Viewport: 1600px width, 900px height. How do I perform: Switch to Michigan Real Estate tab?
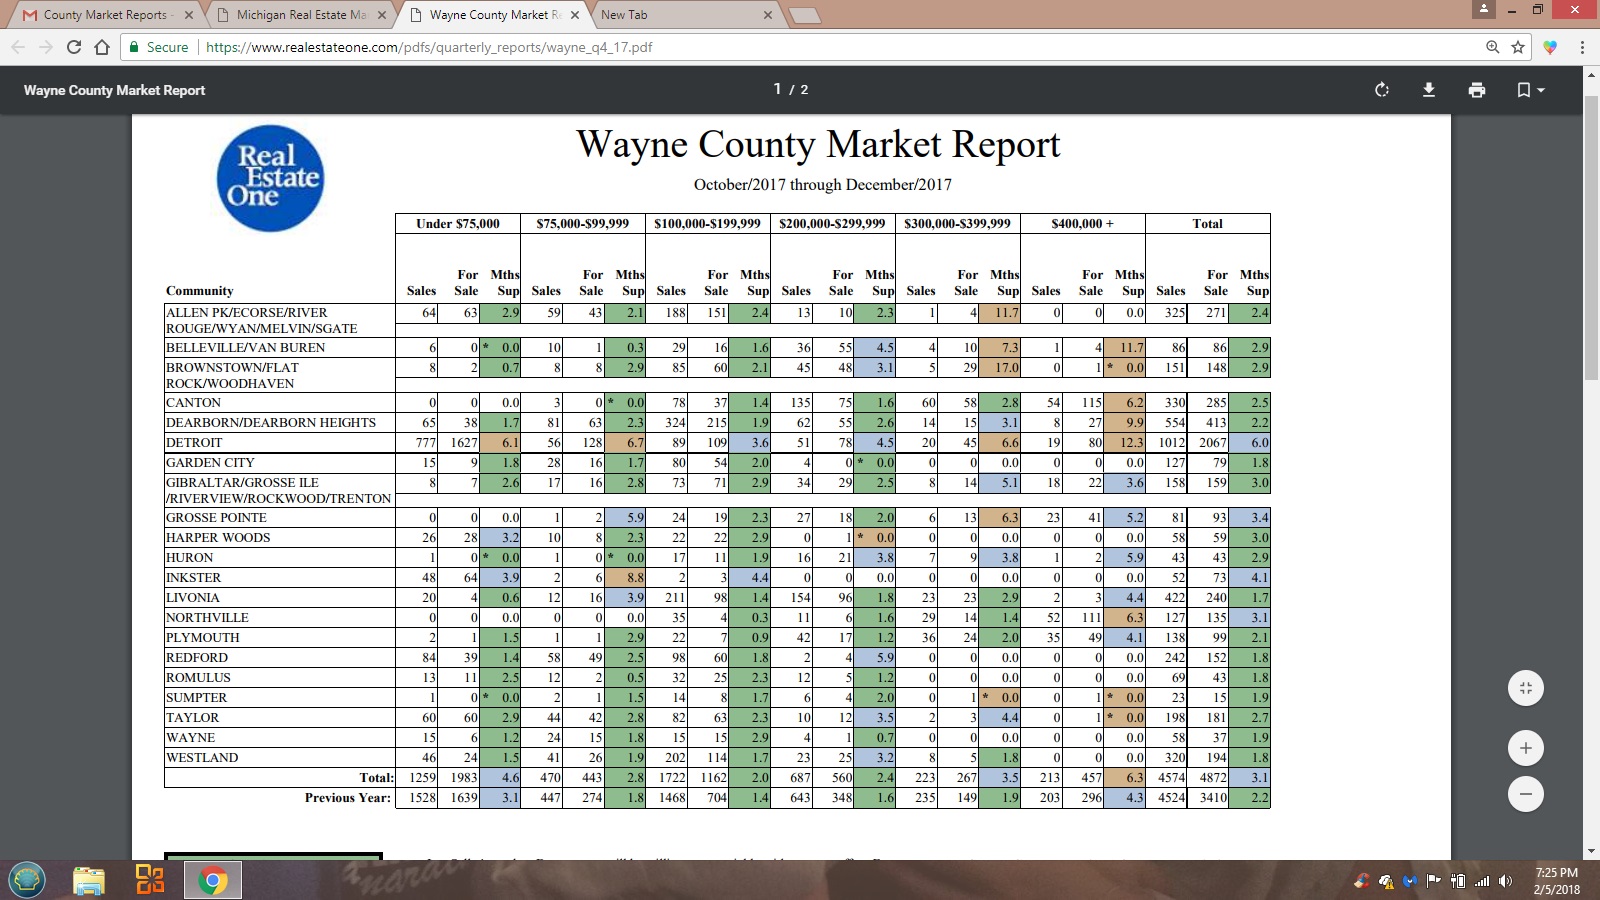coord(300,15)
